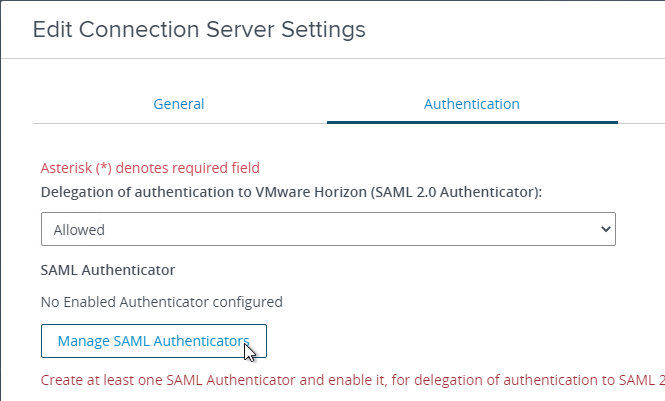Click the word Settings in the dialog title
Viewport: 665px width, 401px height.
tap(323, 30)
